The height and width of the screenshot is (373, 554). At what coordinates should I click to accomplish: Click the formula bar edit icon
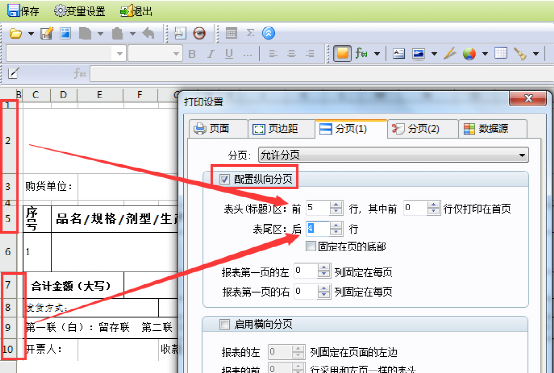(x=13, y=73)
